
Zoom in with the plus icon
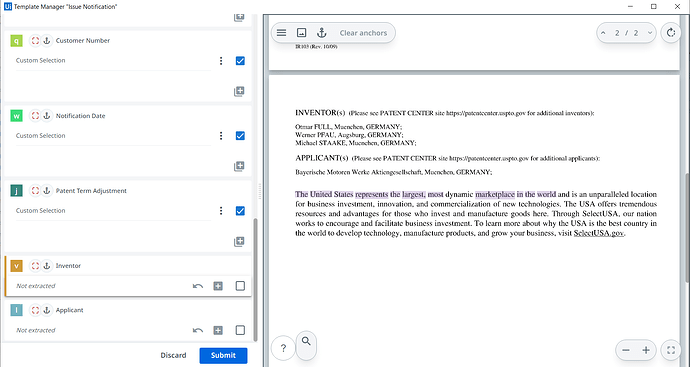(x=646, y=350)
